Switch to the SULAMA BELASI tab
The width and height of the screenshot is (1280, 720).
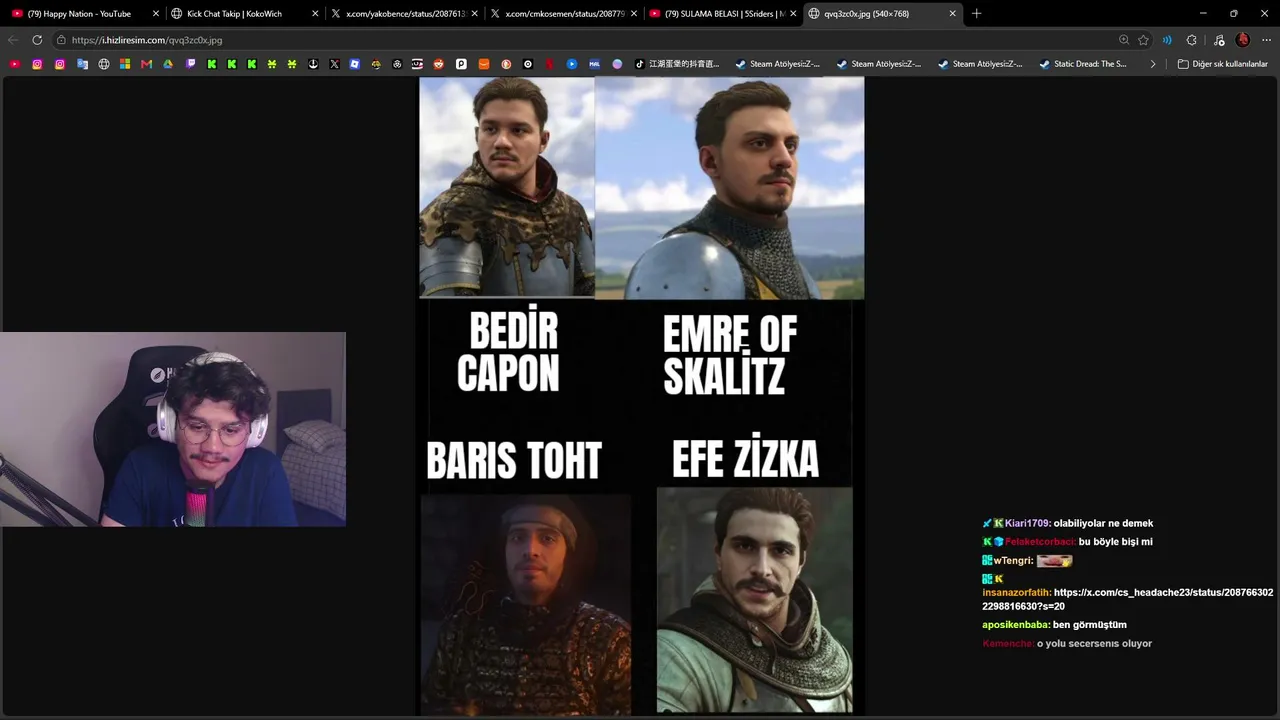click(x=723, y=14)
